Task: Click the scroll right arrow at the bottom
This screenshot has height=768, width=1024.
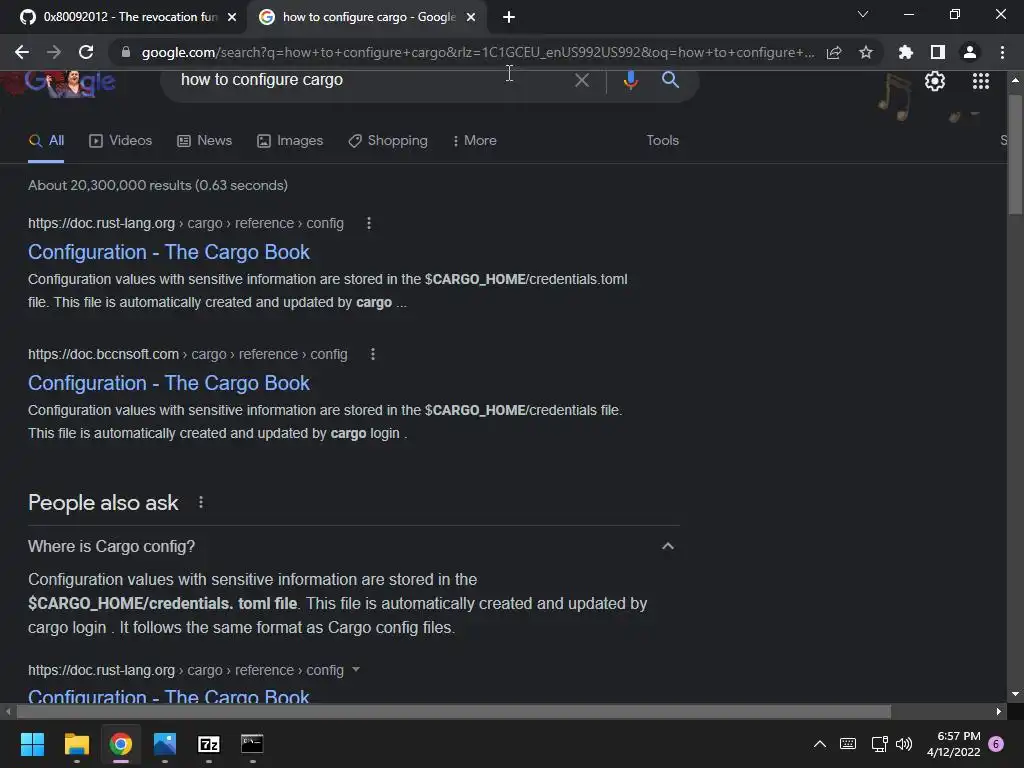Action: (x=999, y=711)
